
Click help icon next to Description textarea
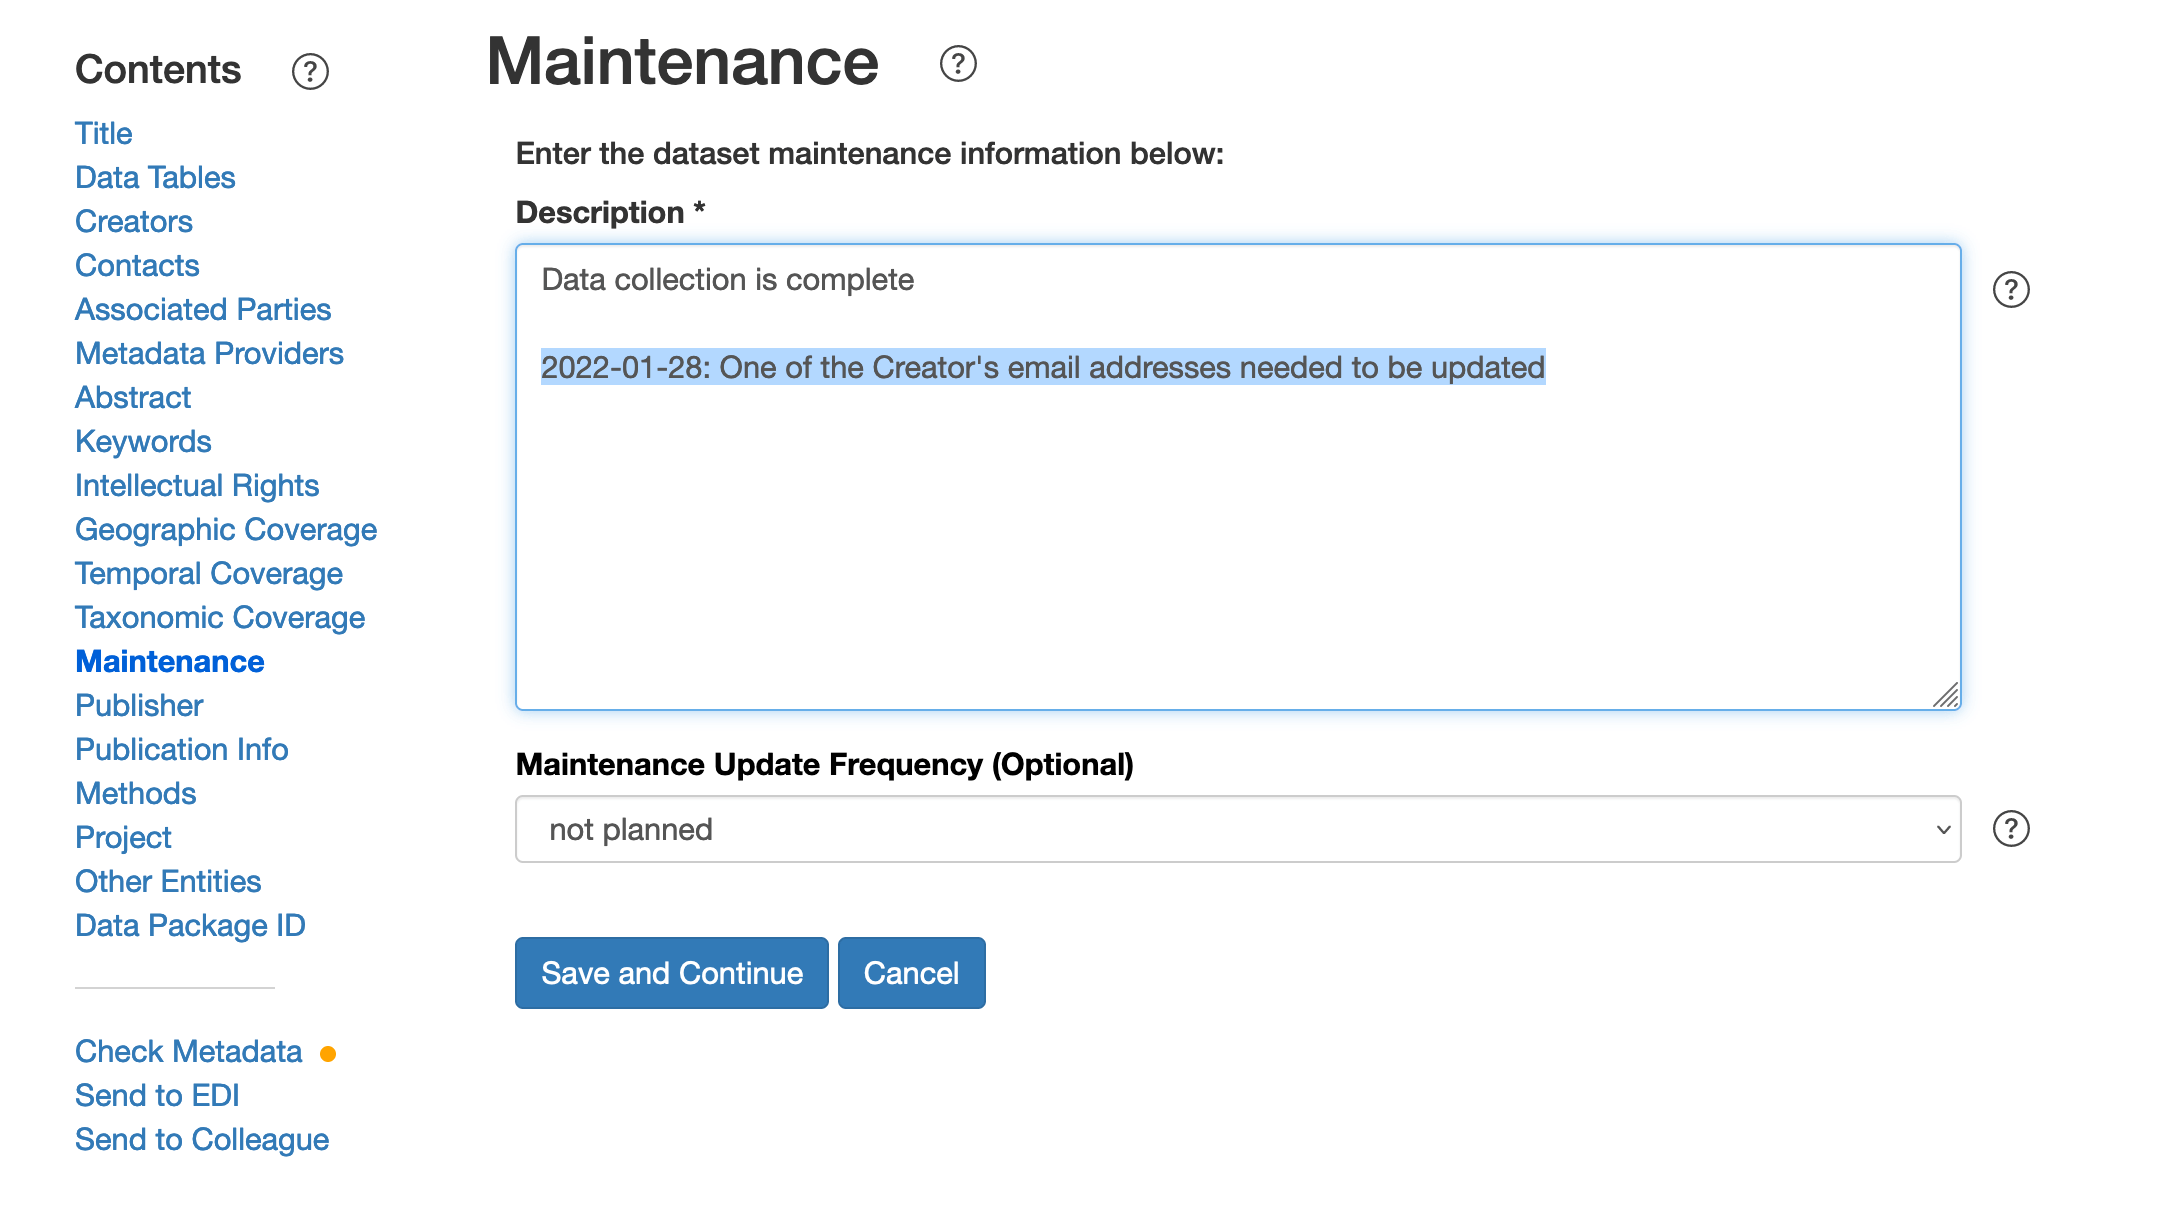2011,290
